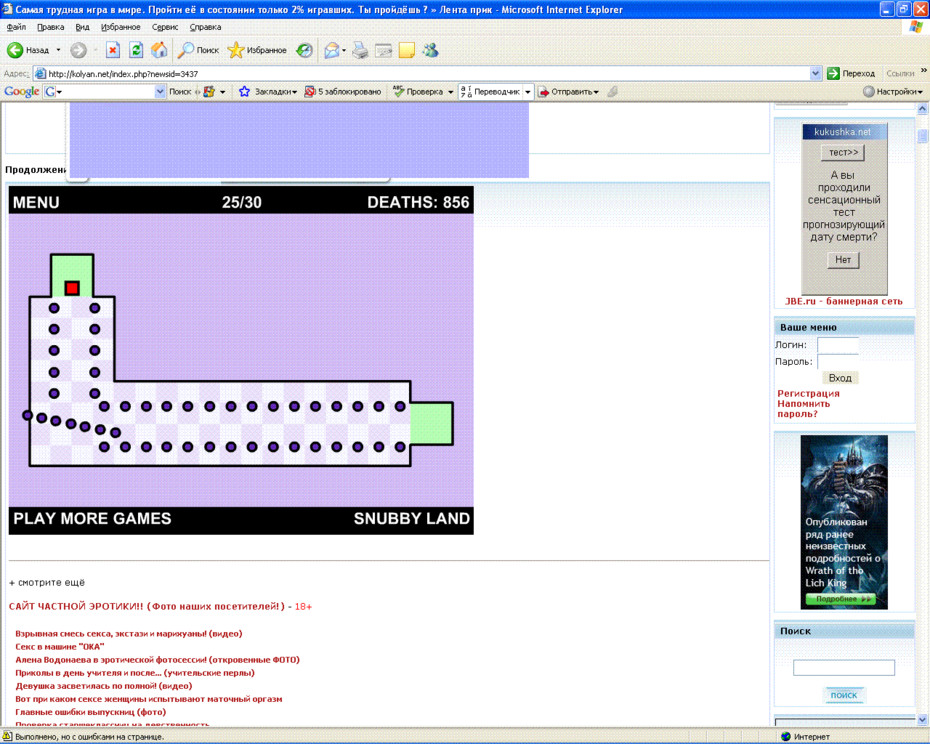
Task: Click the Wrath of the Lich King ad image
Action: 843,522
